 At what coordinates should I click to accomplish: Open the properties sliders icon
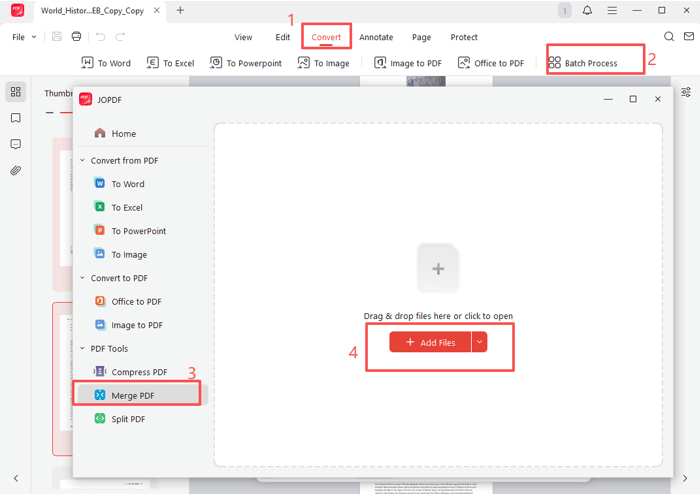click(686, 92)
